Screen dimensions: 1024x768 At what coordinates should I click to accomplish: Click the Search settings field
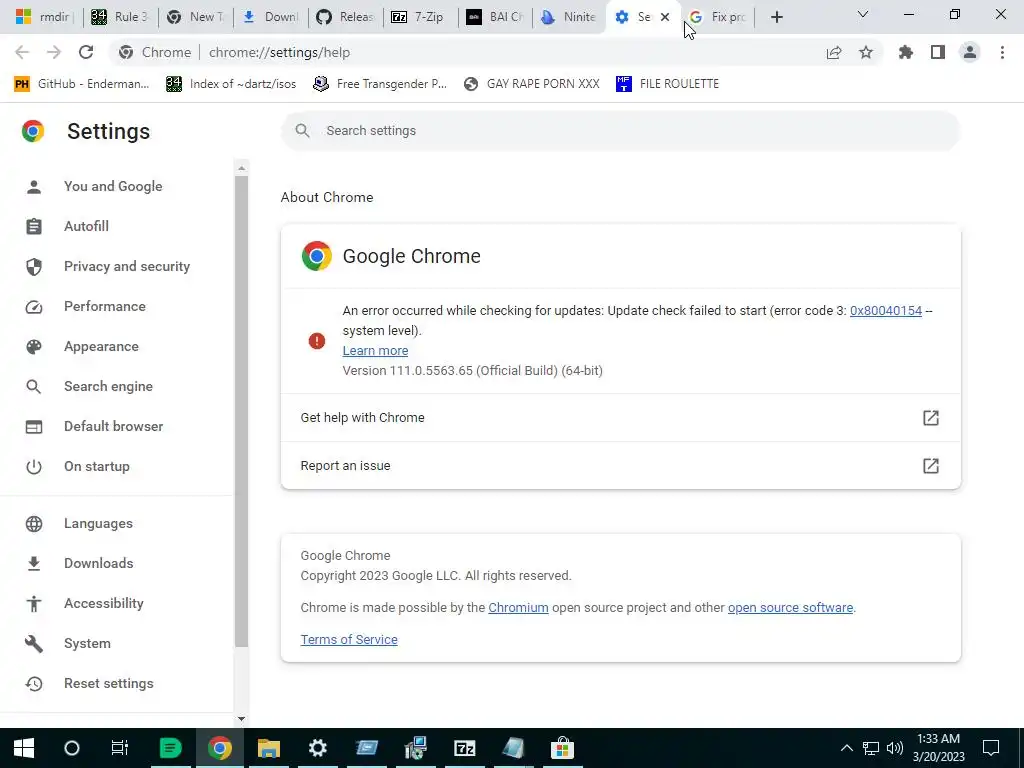[620, 131]
